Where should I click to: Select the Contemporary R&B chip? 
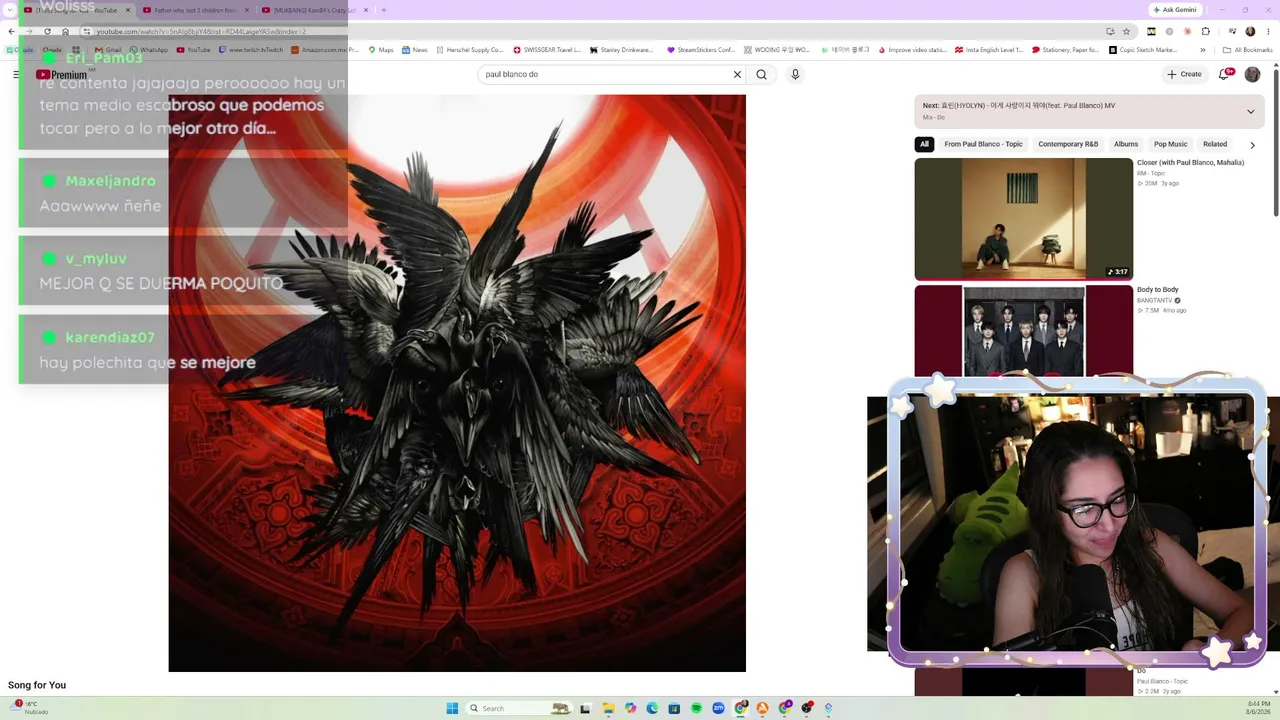[1068, 144]
